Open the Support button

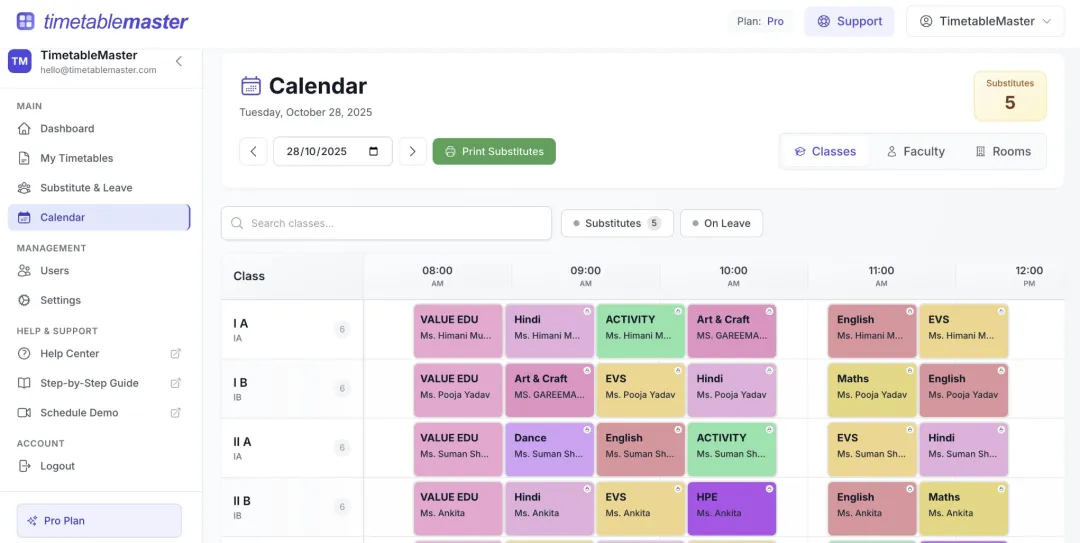849,21
